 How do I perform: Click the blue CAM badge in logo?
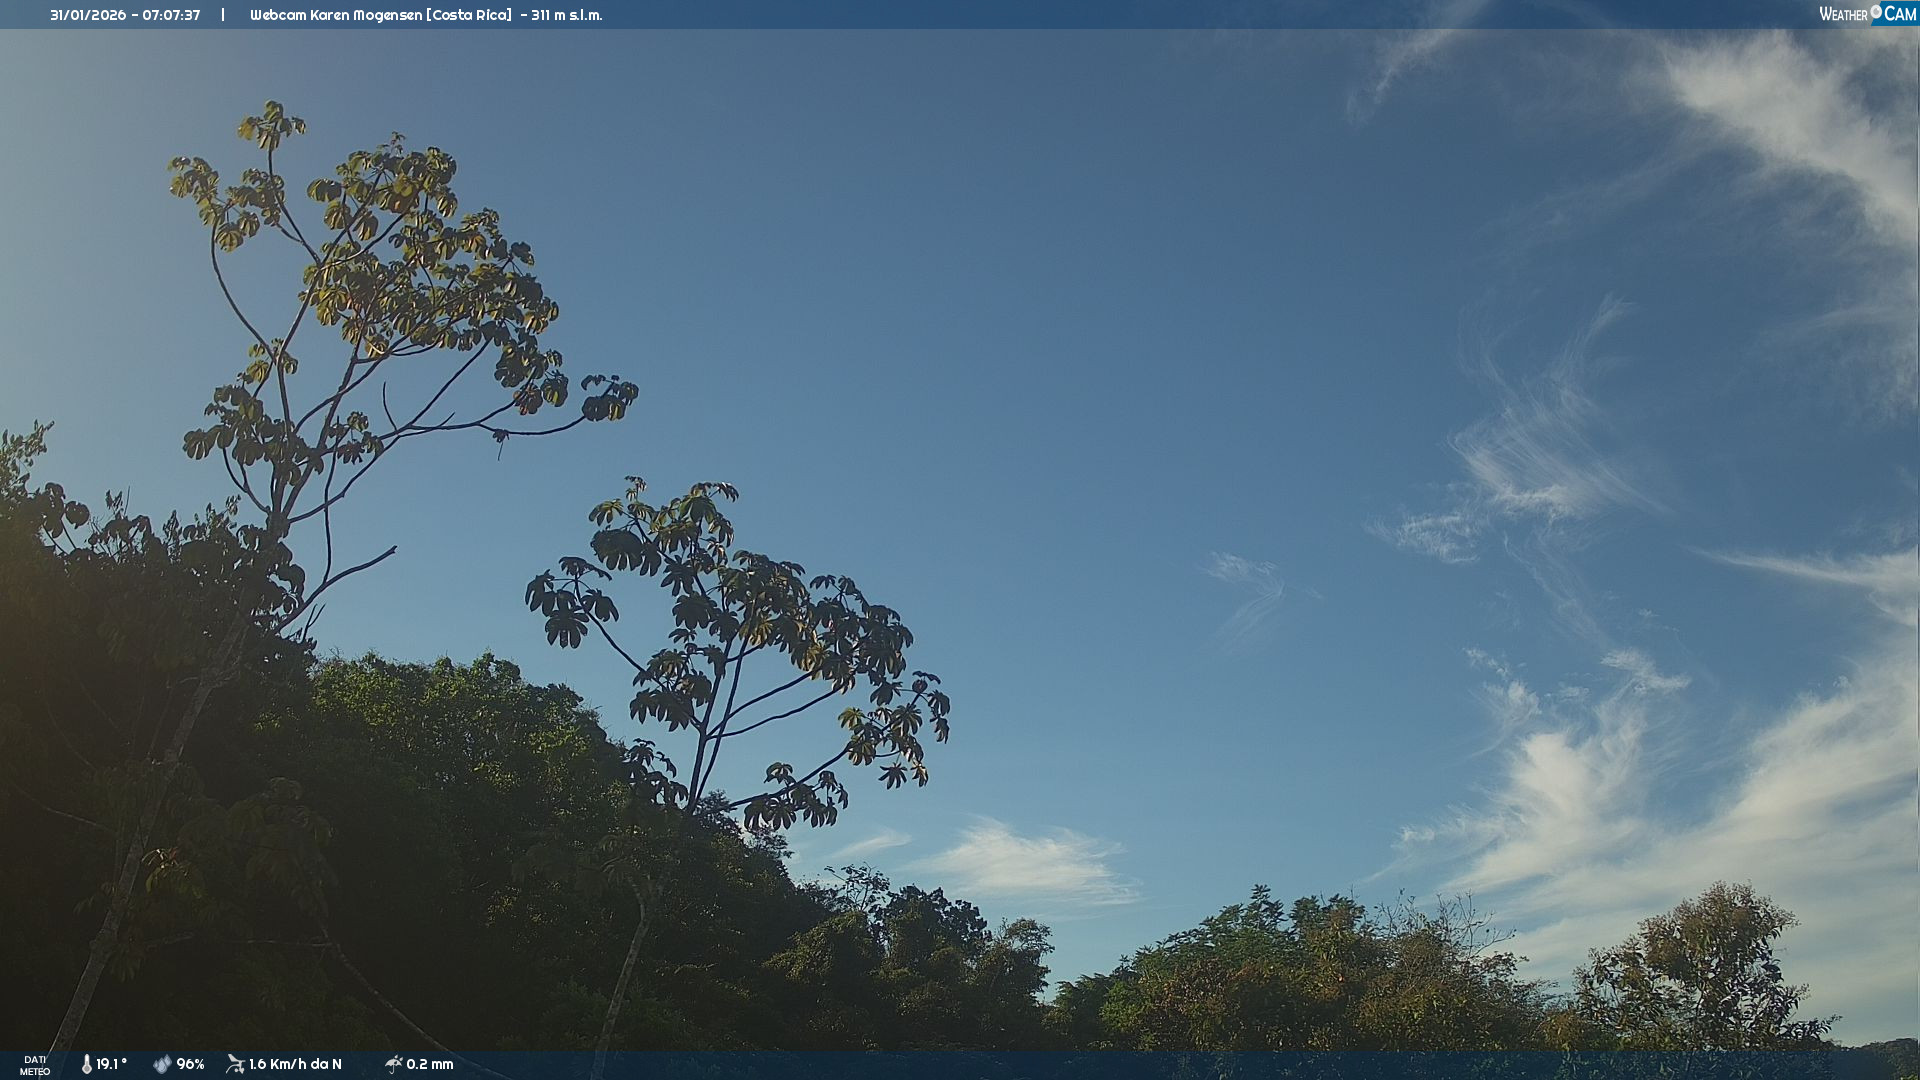point(1899,14)
